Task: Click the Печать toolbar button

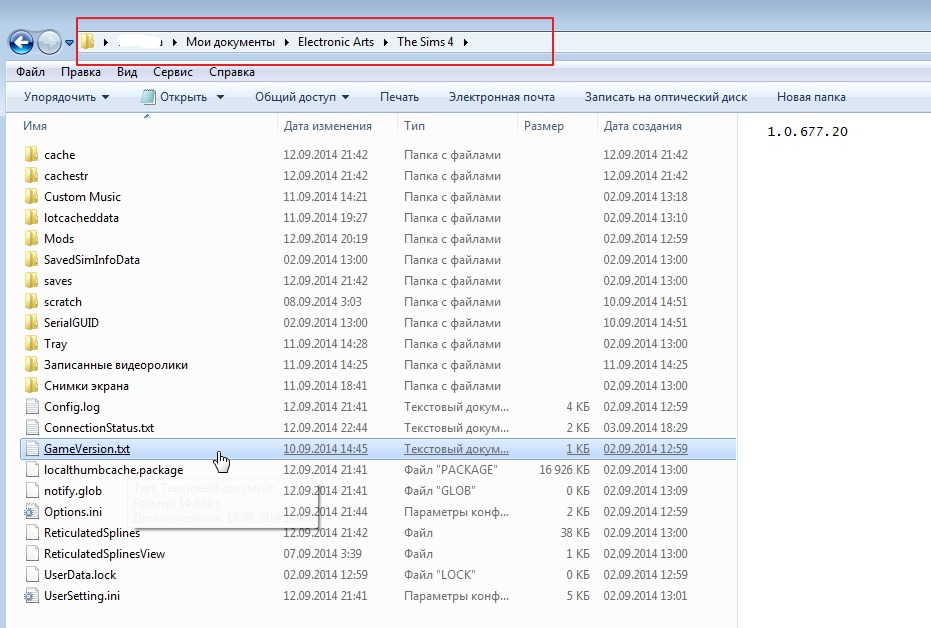Action: pyautogui.click(x=400, y=97)
